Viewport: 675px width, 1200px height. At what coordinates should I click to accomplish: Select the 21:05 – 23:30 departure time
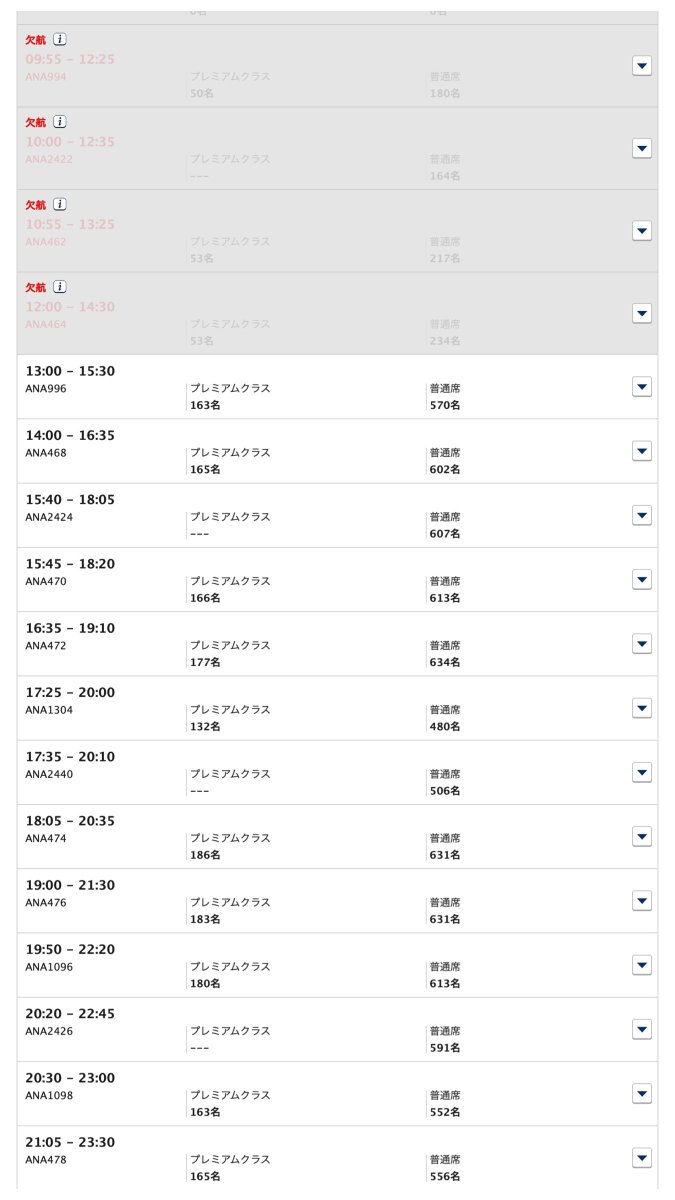point(70,1142)
